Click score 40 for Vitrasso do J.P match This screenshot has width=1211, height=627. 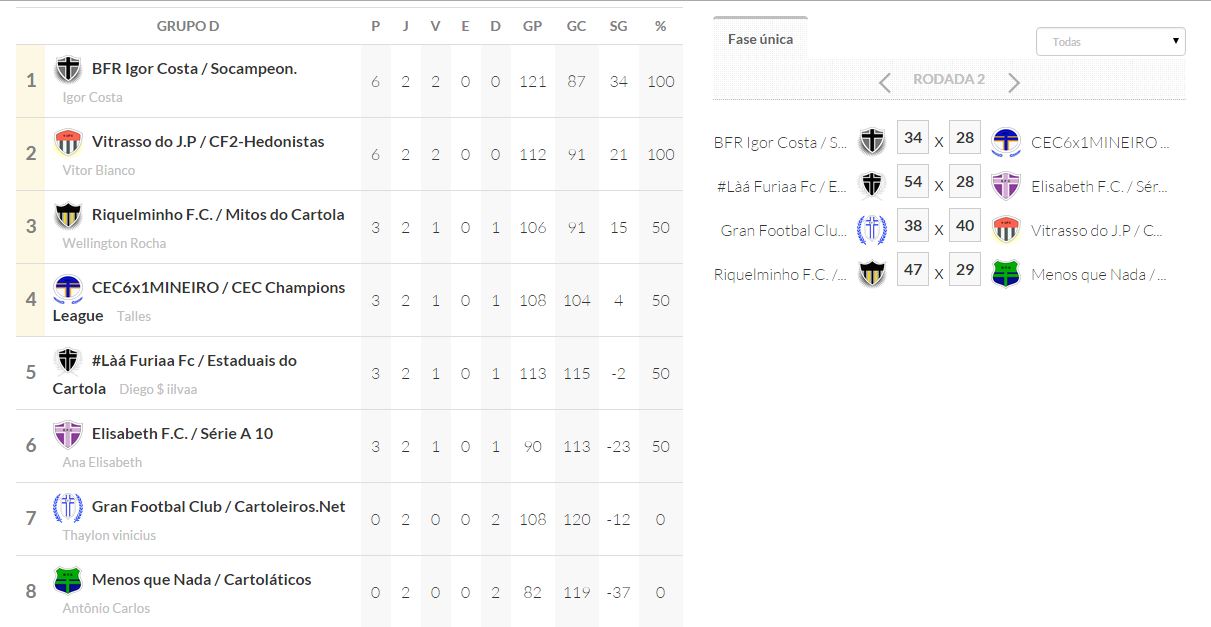(x=965, y=226)
